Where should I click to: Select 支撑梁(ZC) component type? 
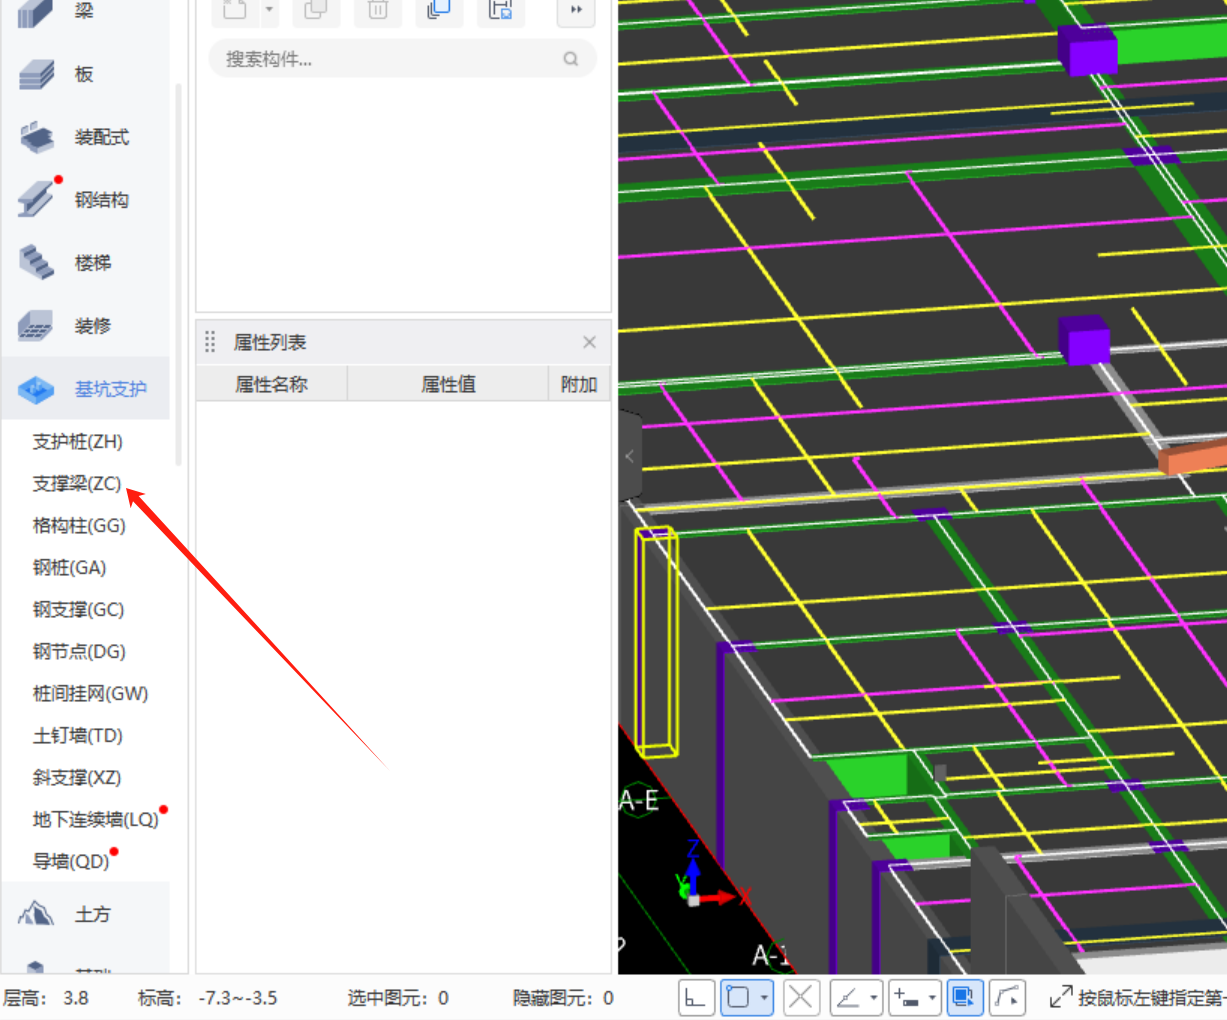77,483
